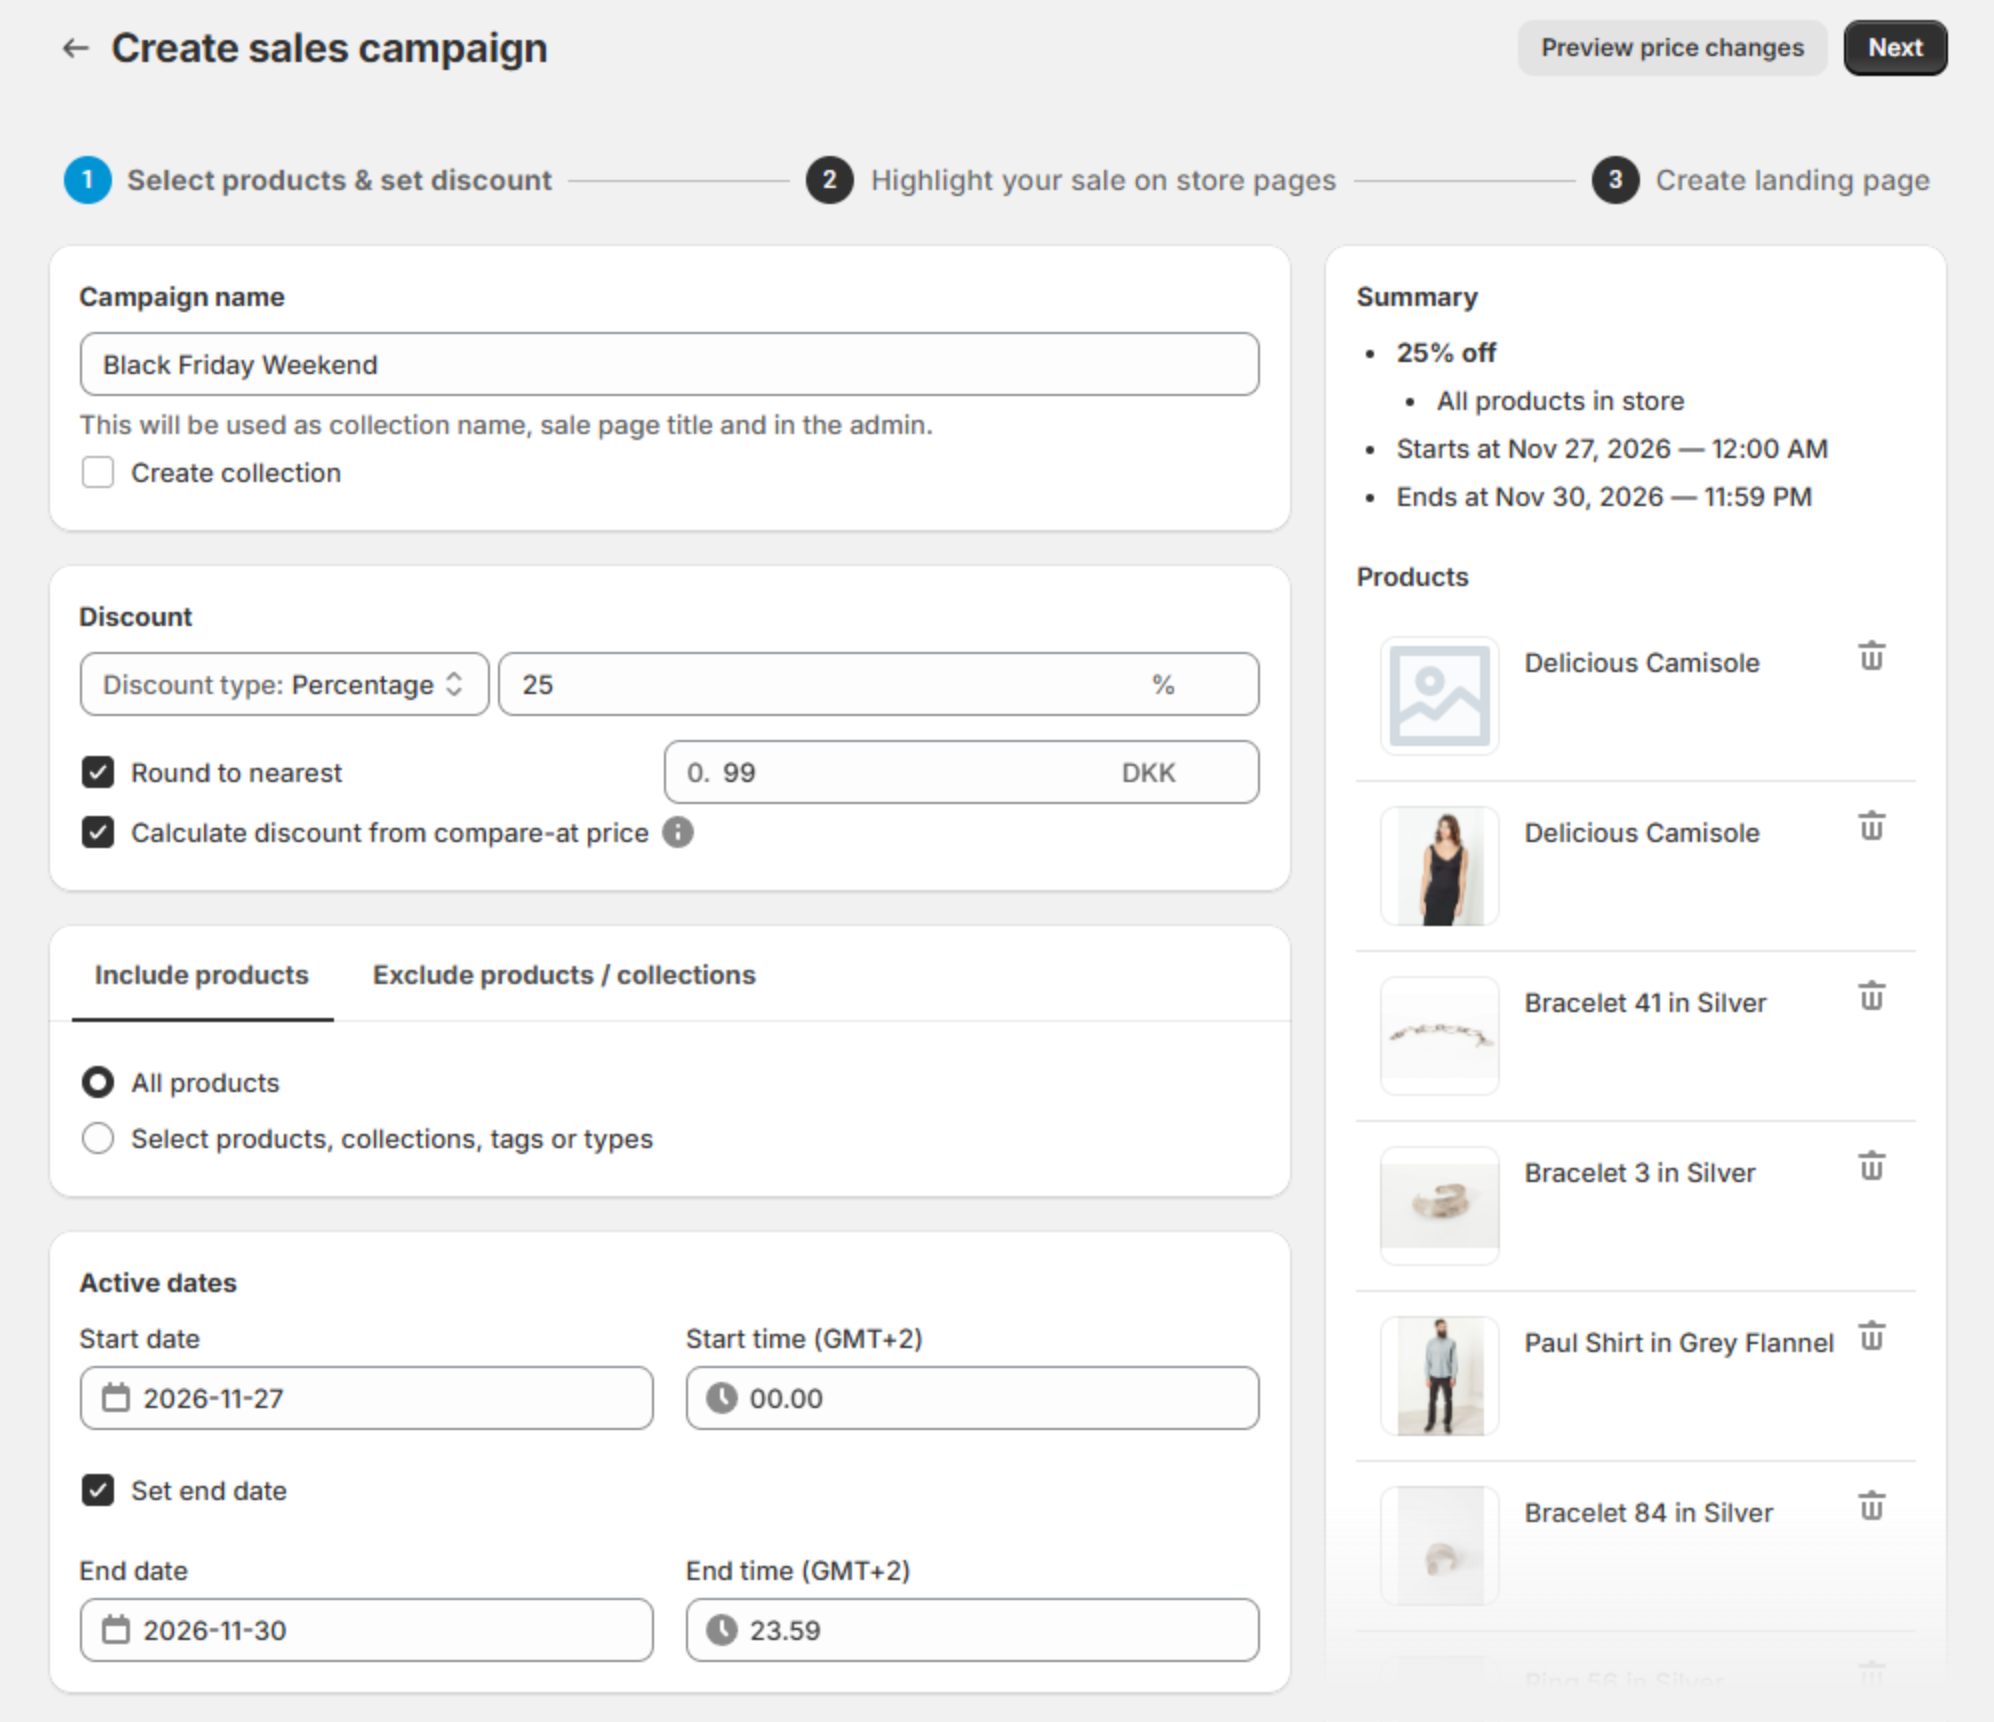Click step 2 circle indicator
This screenshot has height=1722, width=1994.
click(x=829, y=180)
